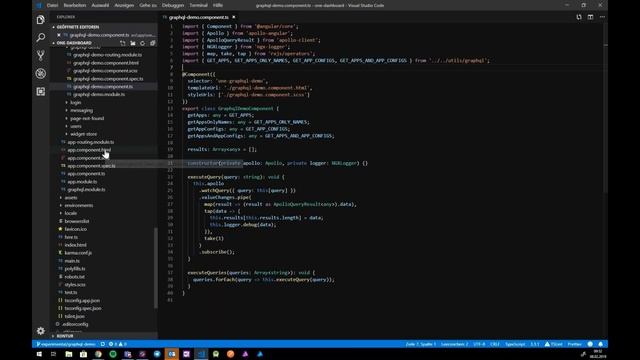Open the Datei menu

point(52,5)
